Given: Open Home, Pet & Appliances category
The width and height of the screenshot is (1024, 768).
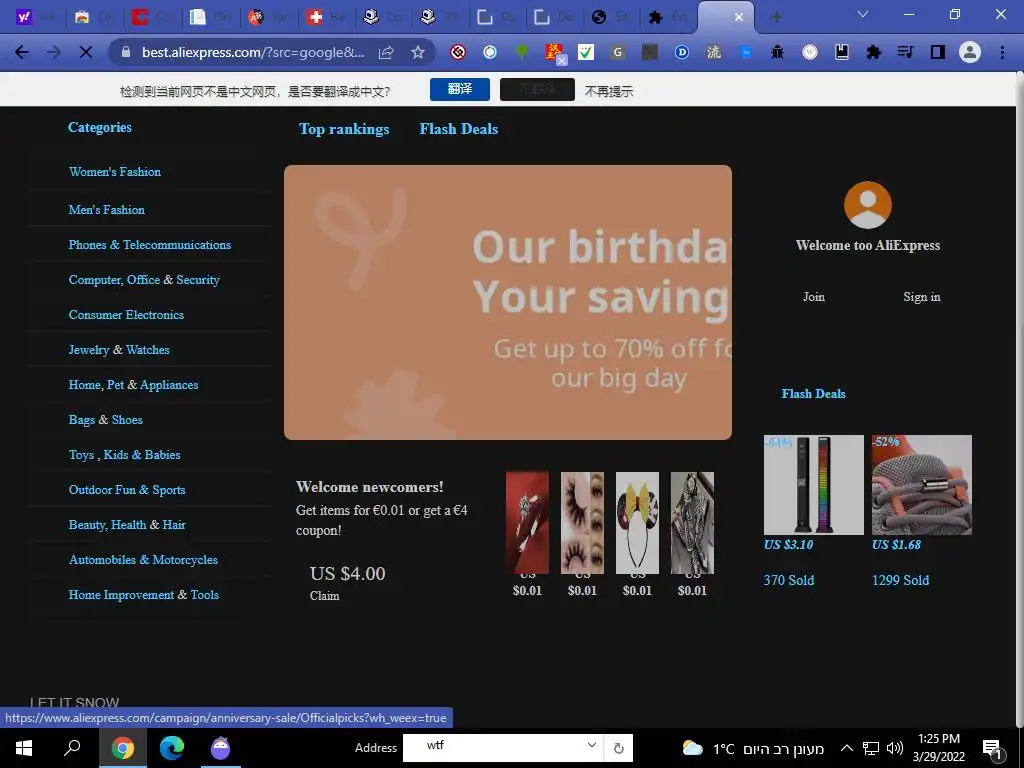Looking at the screenshot, I should coord(133,385).
